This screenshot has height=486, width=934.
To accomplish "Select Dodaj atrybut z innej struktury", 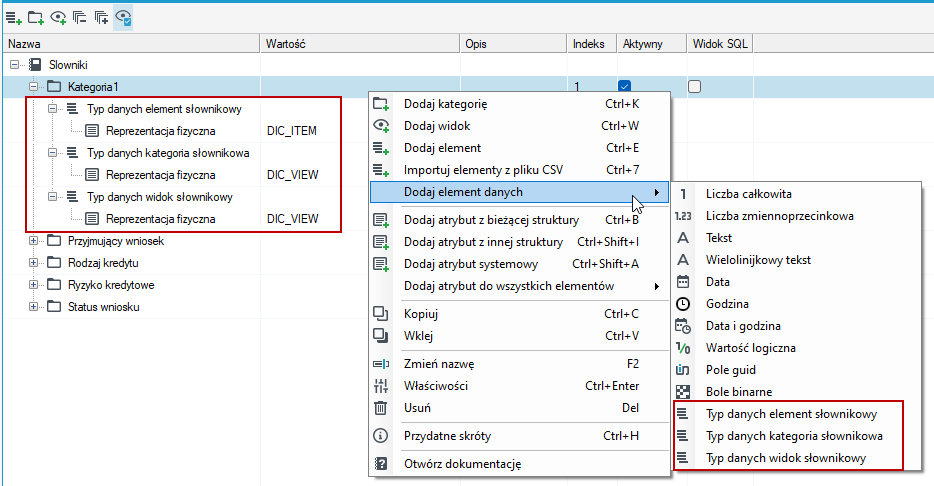I will pyautogui.click(x=519, y=242).
